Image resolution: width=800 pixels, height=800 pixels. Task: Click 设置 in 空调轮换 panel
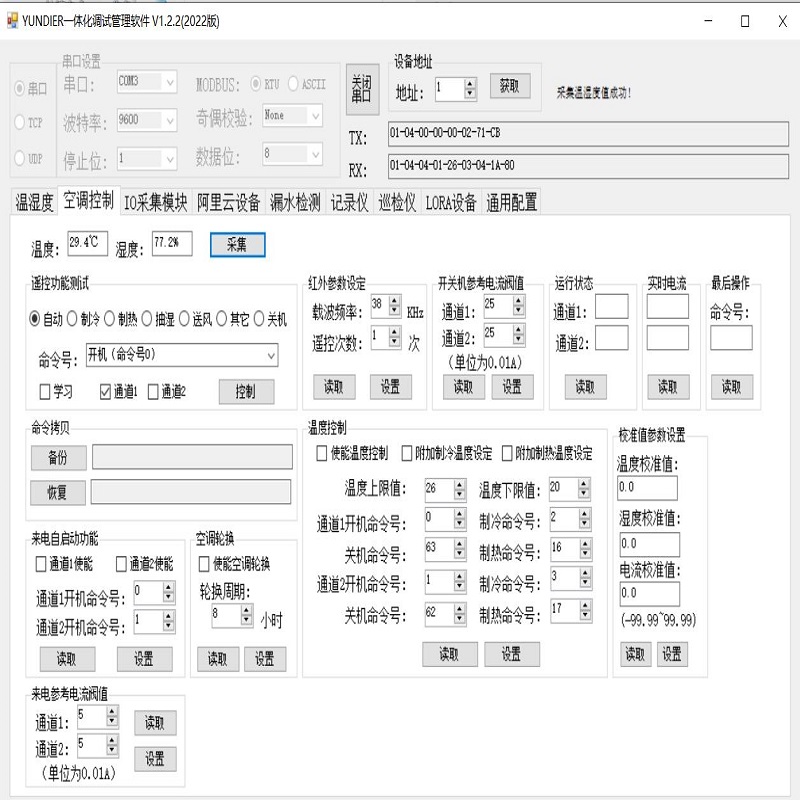pos(265,659)
